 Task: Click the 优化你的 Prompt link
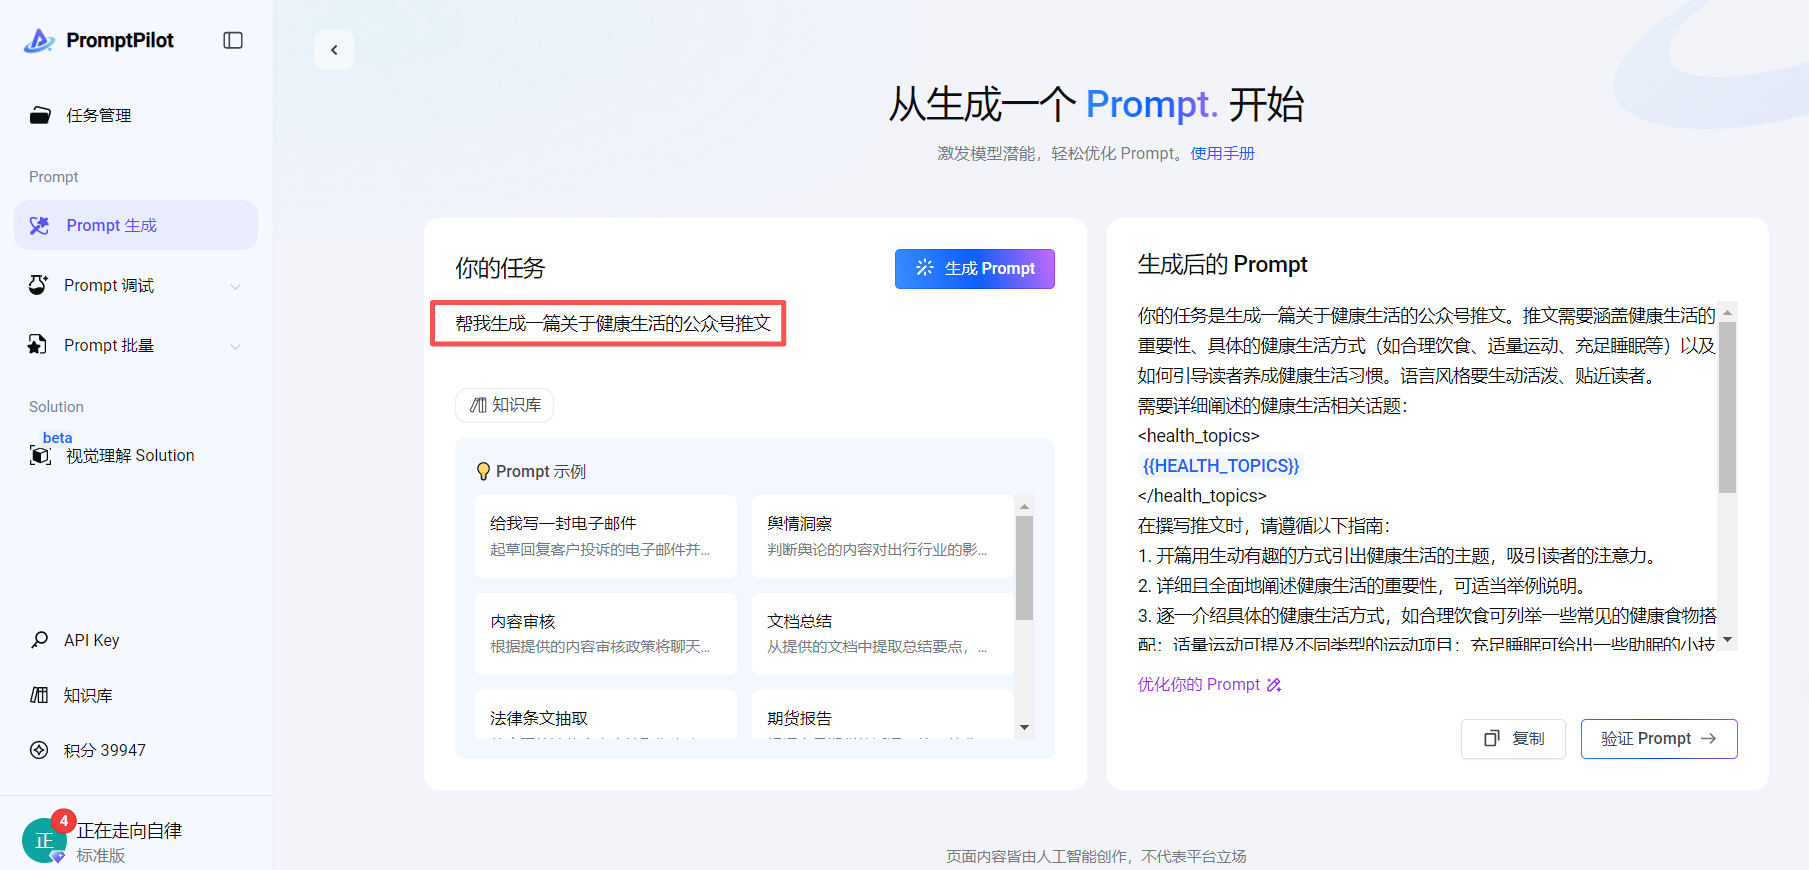pyautogui.click(x=1210, y=684)
